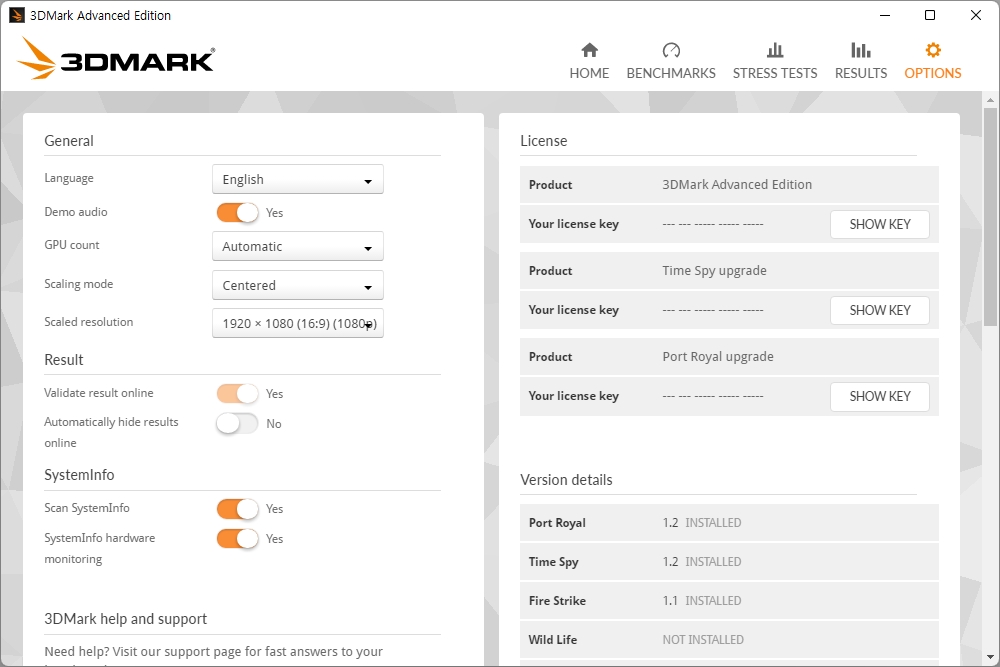
Task: Click the vertical scrollbar thumb
Action: pyautogui.click(x=990, y=217)
